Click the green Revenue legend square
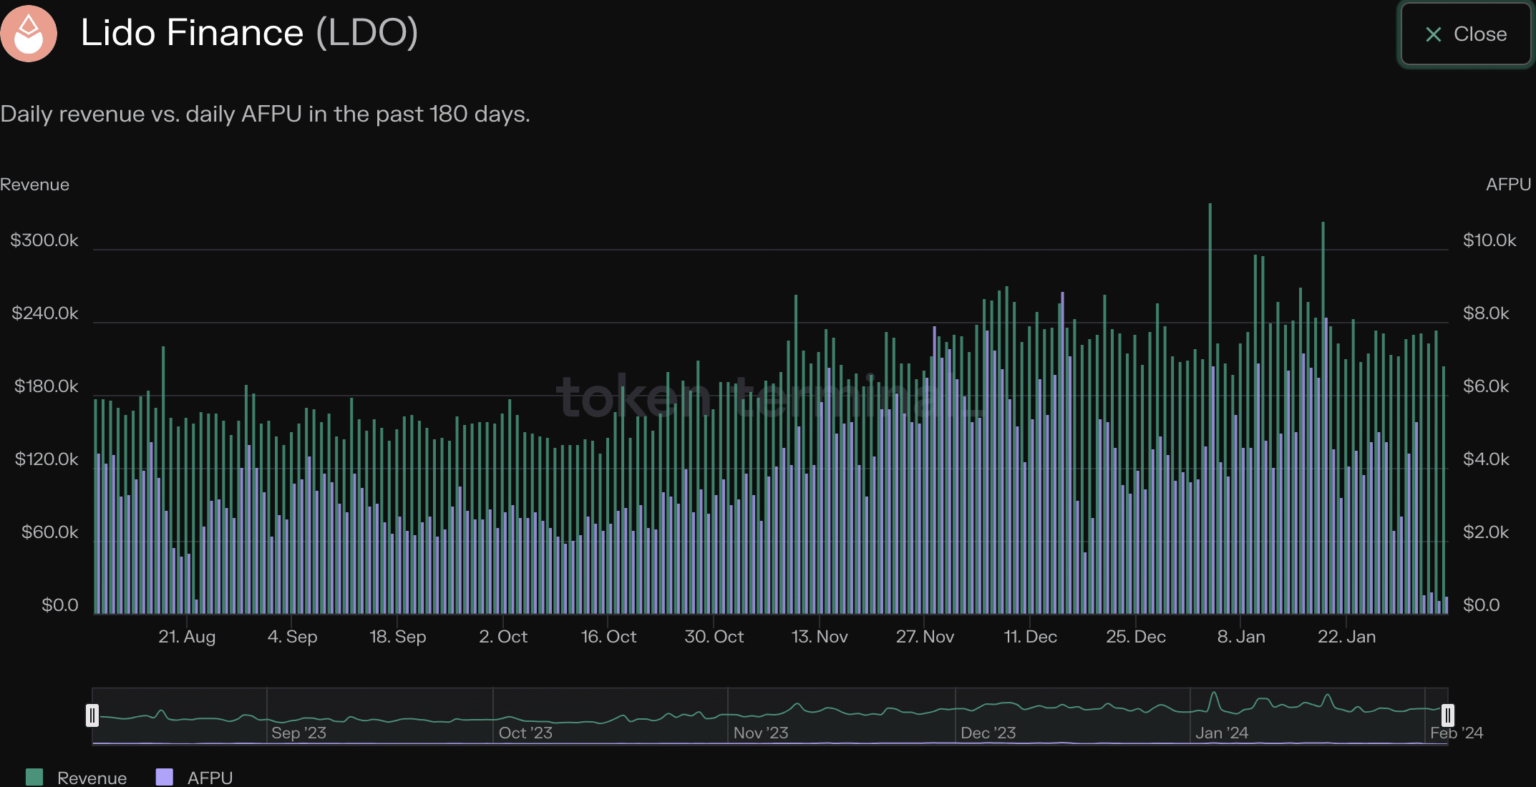Screen dimensions: 1536x787 (35, 777)
